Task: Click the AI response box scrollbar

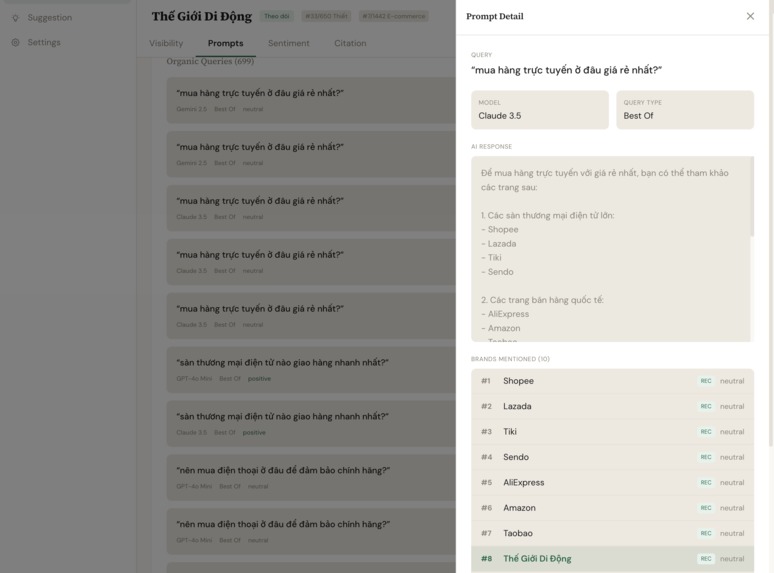Action: [752, 196]
